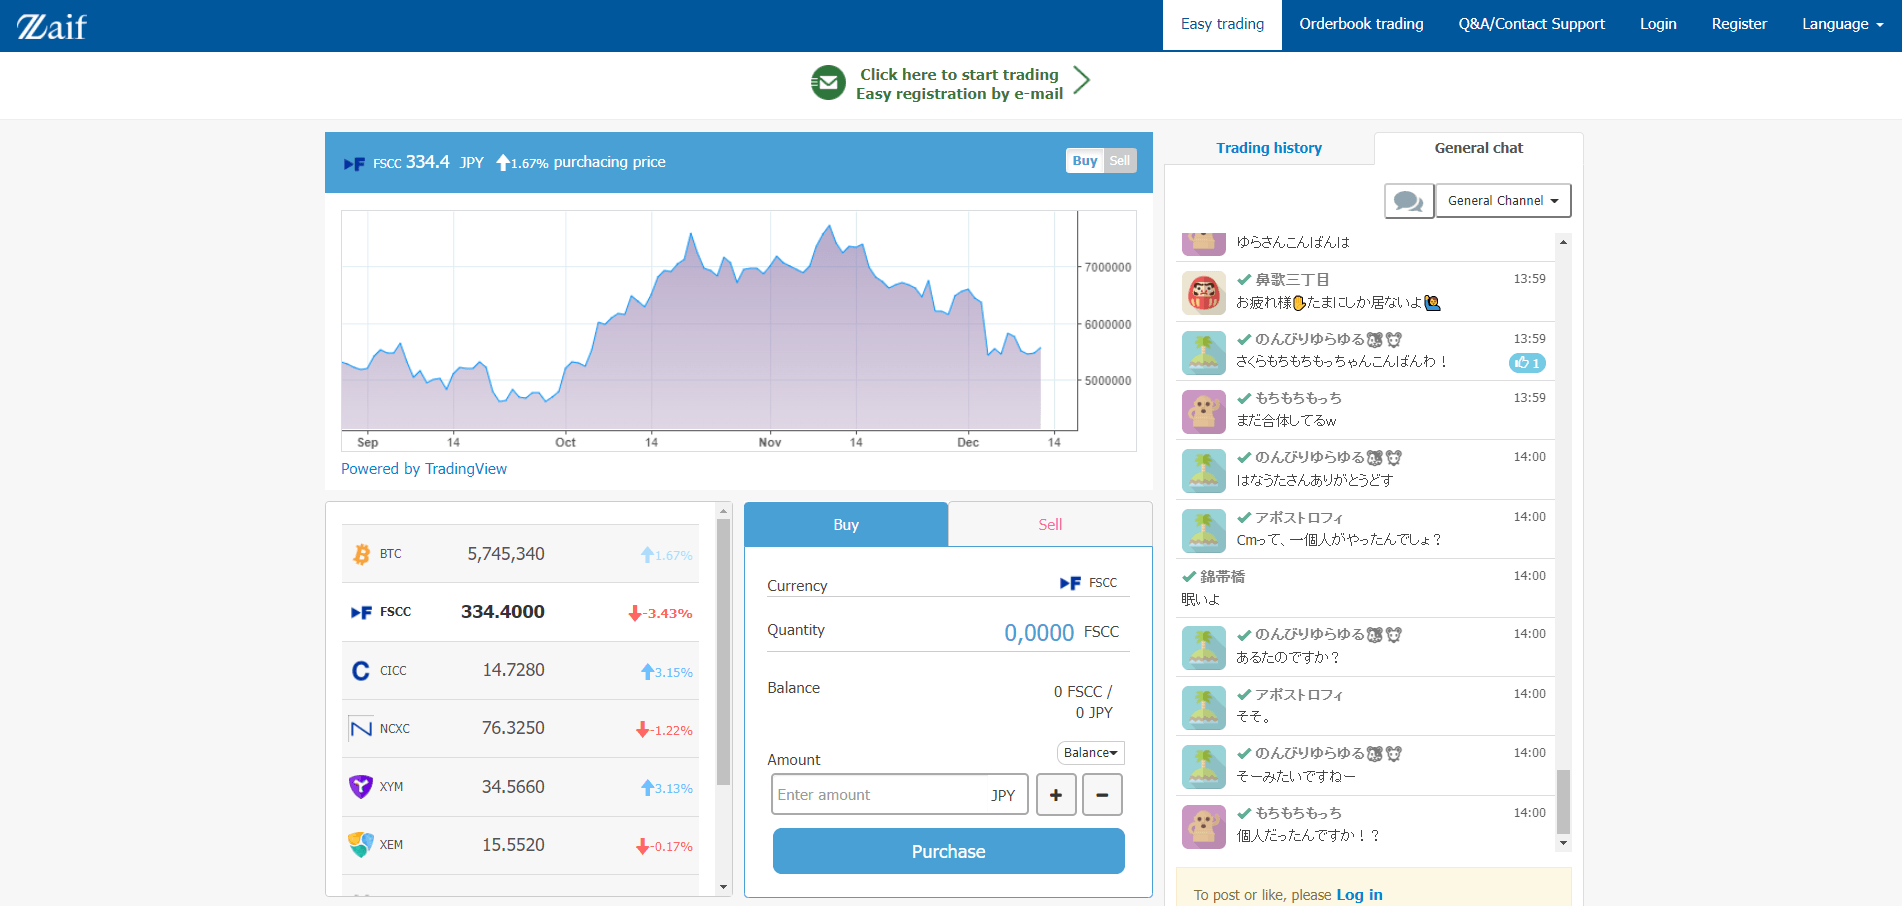Select the Buy order tab

coord(846,525)
